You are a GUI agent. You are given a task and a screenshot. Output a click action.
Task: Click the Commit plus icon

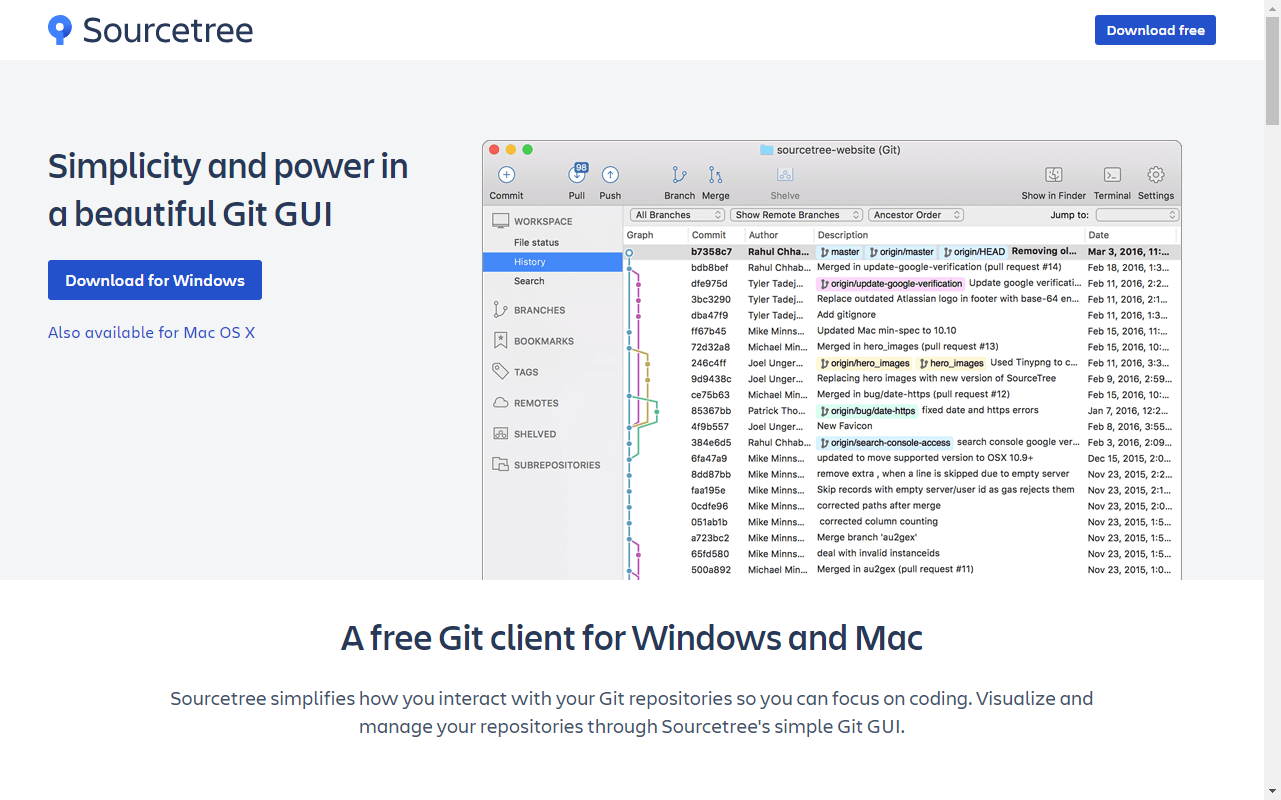(506, 175)
